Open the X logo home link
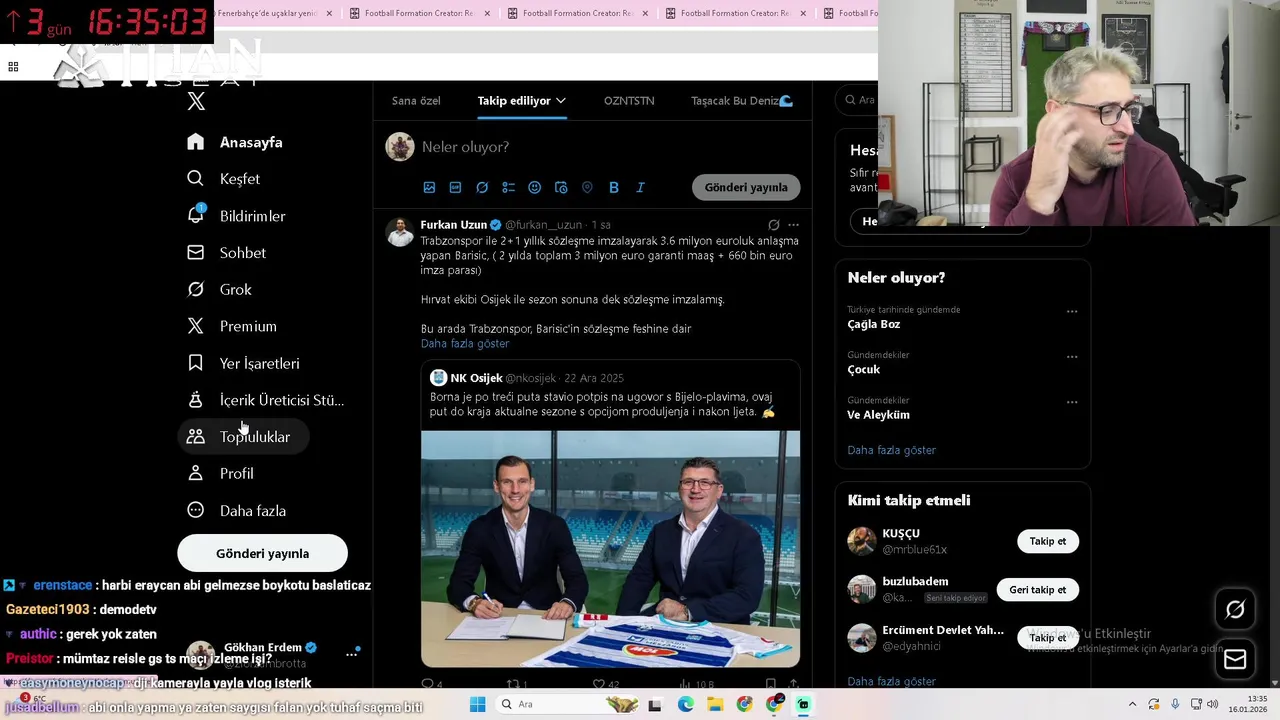Screen dimensions: 1280x720 tap(196, 101)
